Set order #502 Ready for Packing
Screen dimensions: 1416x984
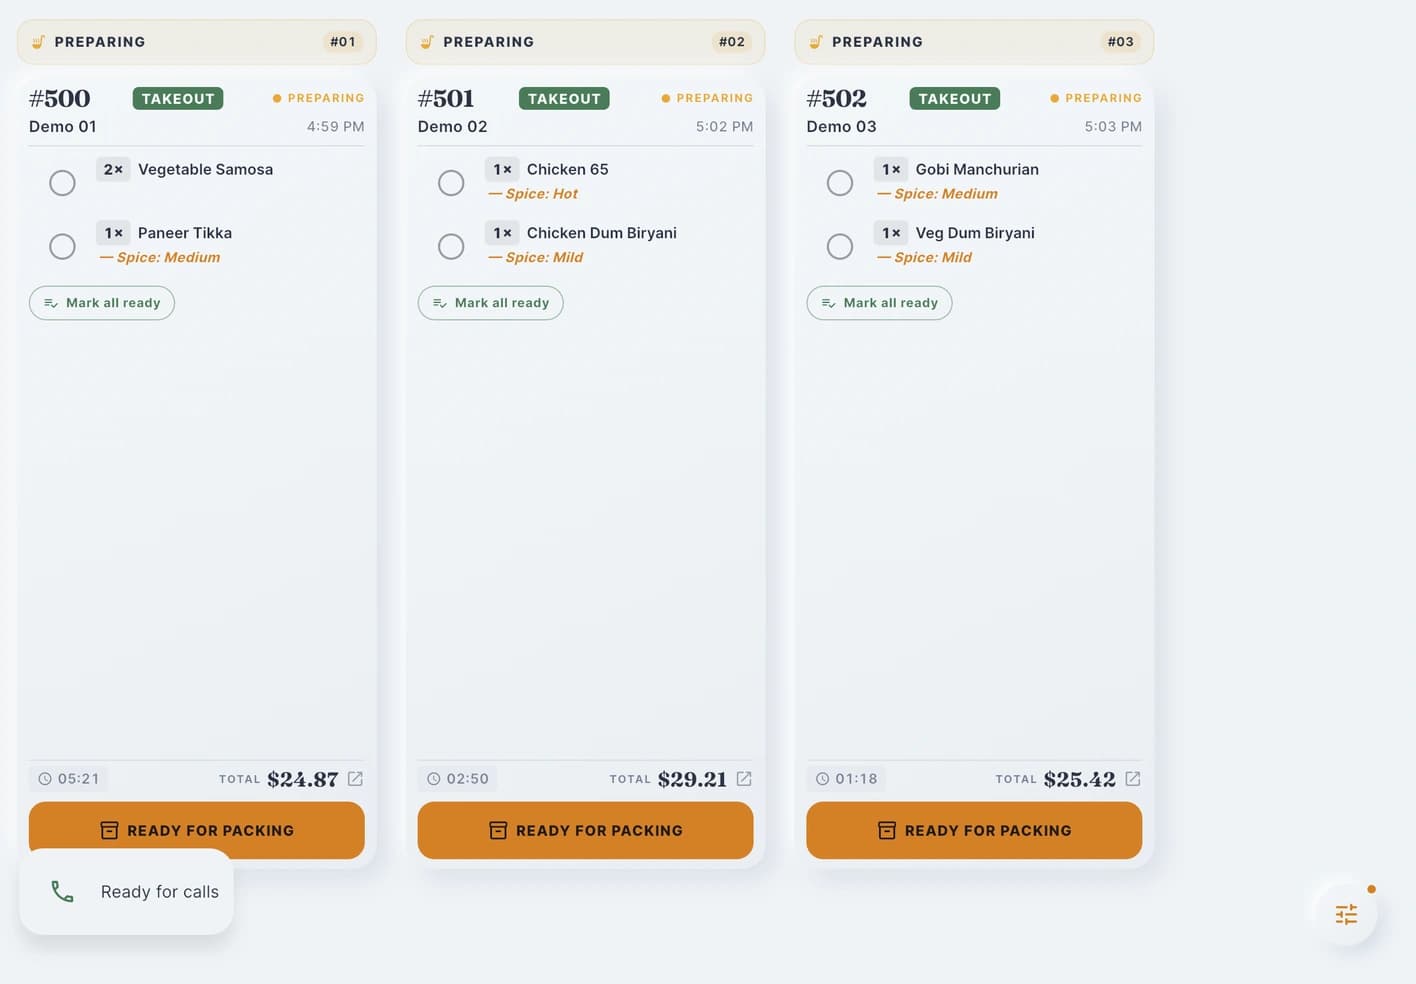974,830
